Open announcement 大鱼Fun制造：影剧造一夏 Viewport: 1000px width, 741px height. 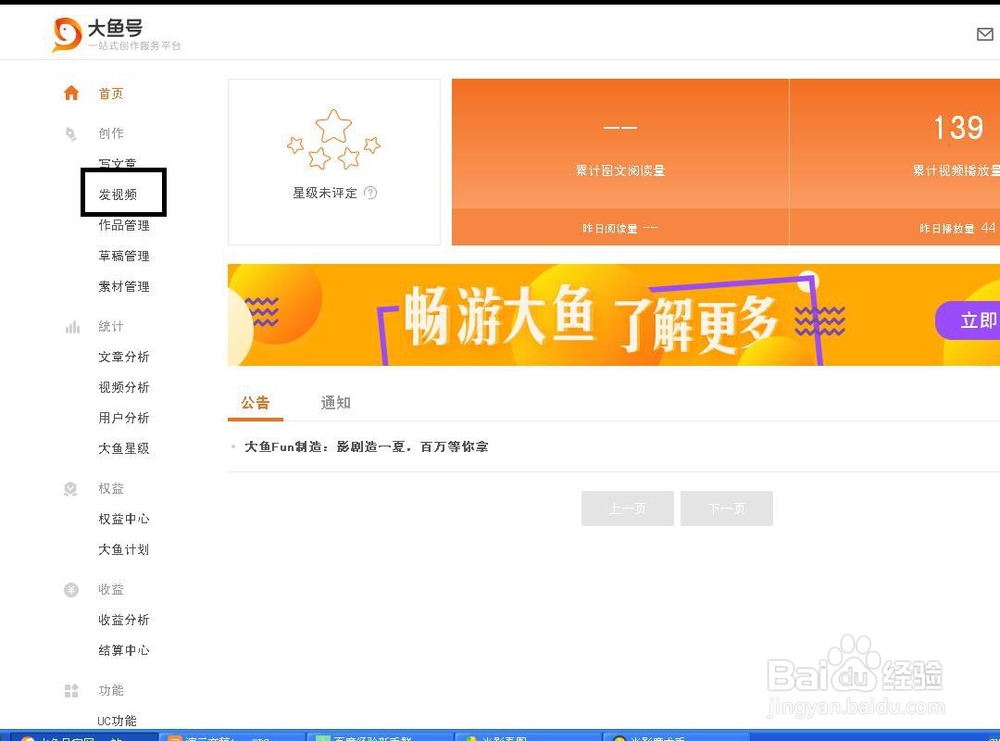point(367,446)
